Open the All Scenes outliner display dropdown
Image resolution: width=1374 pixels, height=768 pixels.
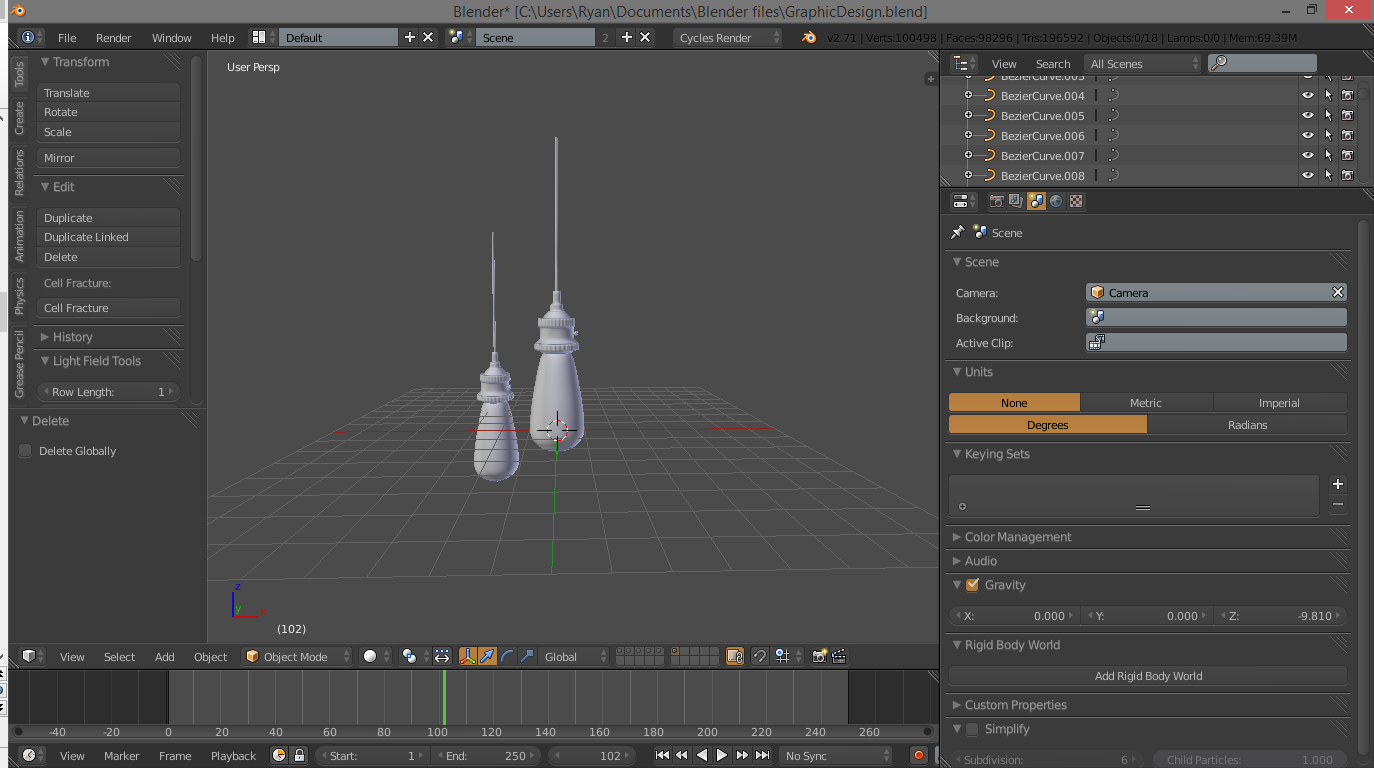coord(1143,63)
